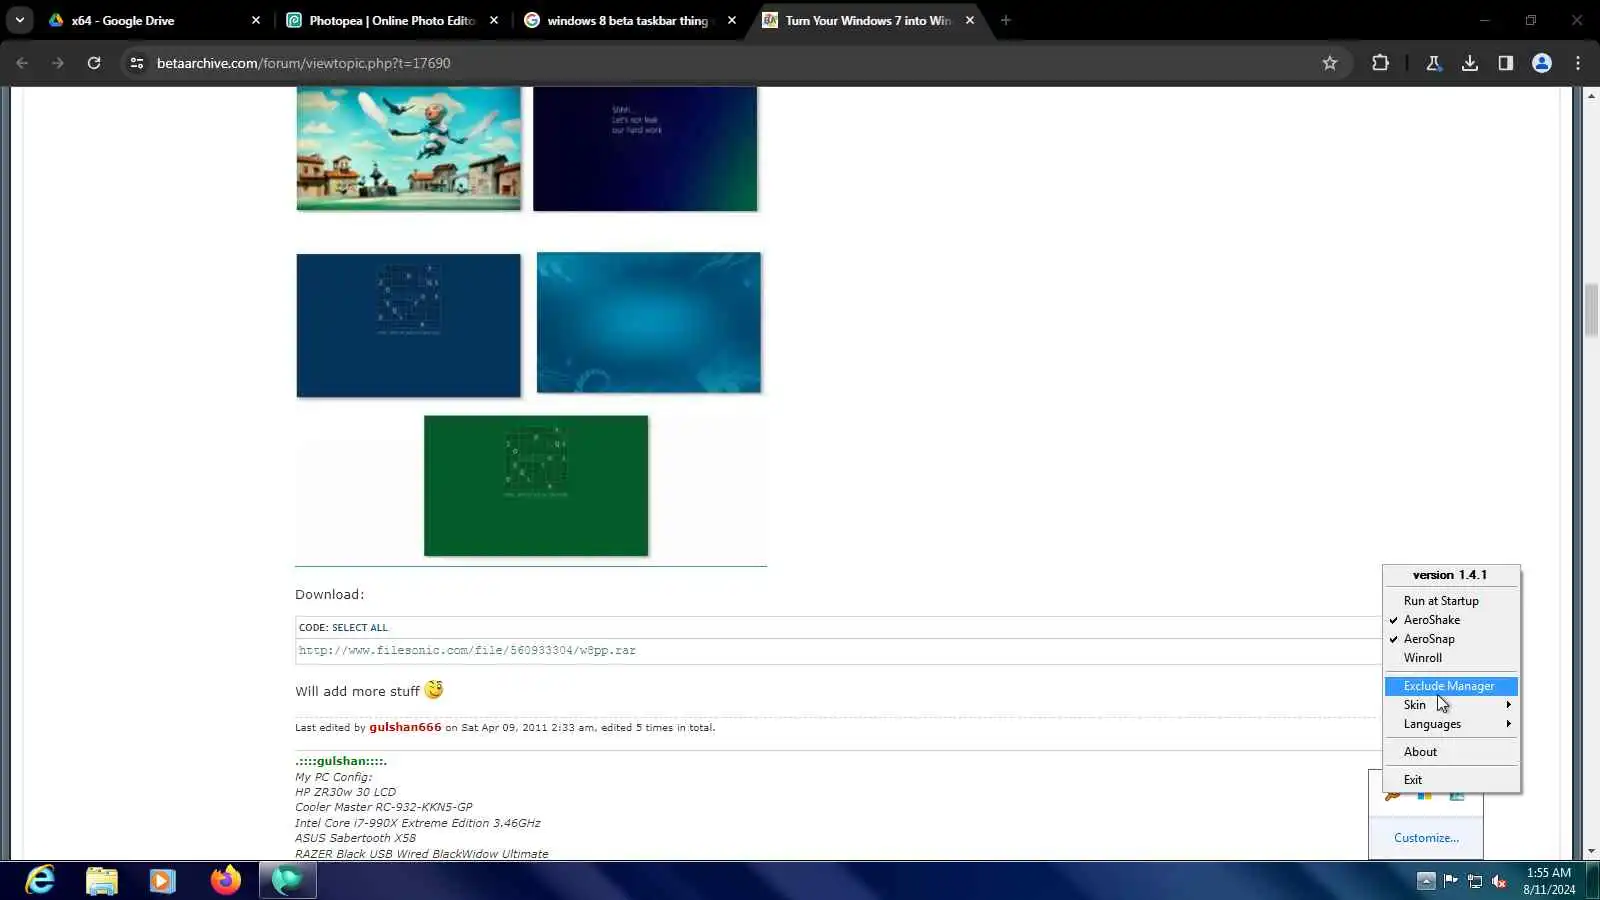1600x900 pixels.
Task: Close the windows 8 beta search tab
Action: tap(732, 20)
